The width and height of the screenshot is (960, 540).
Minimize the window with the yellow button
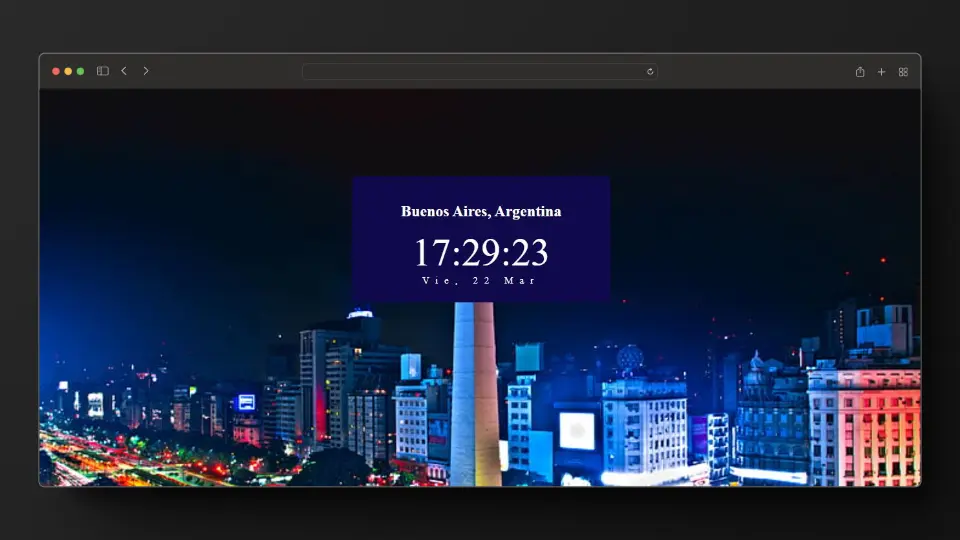coord(68,72)
